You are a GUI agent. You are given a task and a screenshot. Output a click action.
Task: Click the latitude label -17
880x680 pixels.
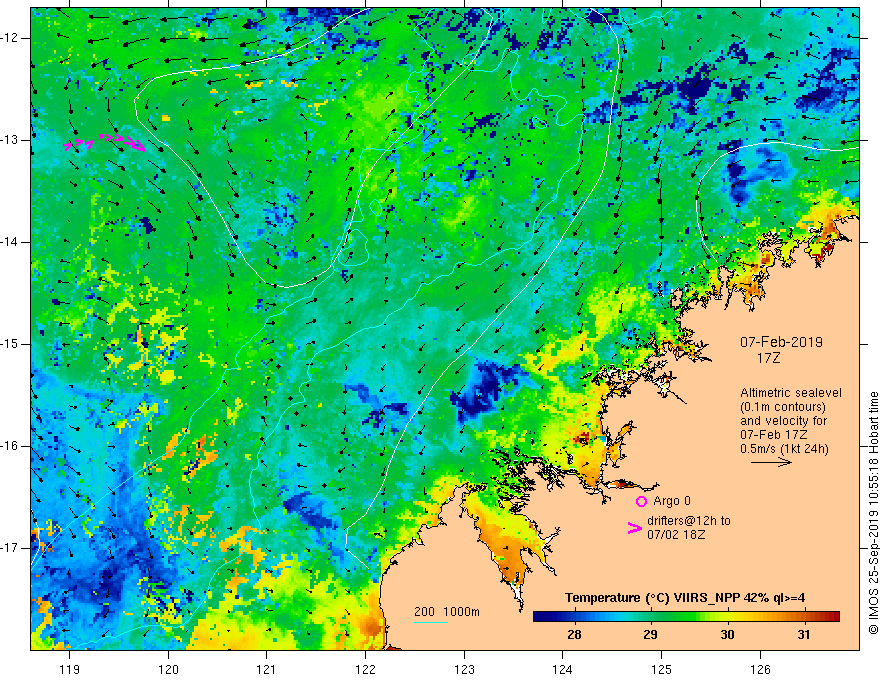coord(10,548)
